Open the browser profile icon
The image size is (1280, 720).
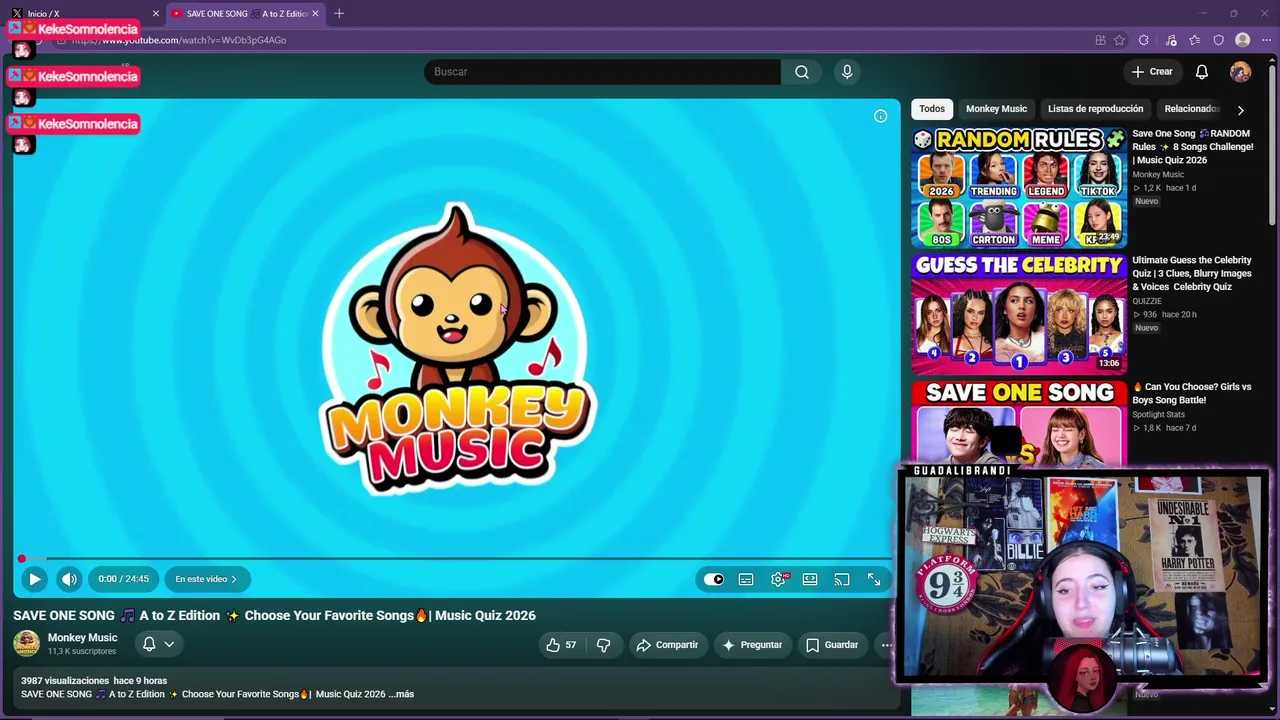click(1242, 40)
